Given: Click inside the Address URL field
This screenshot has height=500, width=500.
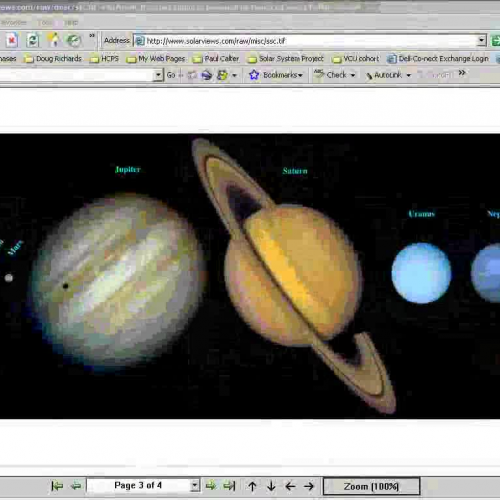Looking at the screenshot, I should (310, 41).
